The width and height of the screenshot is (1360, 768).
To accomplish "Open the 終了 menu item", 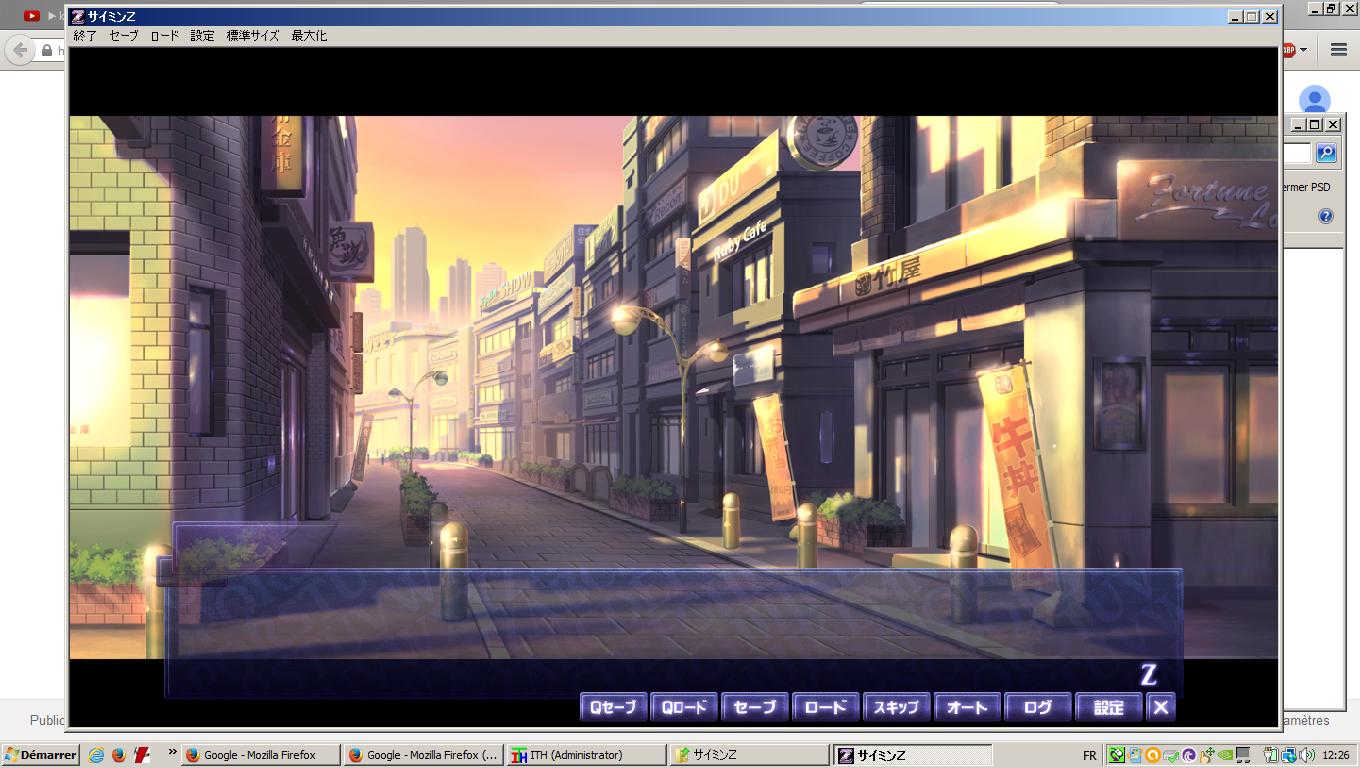I will click(85, 36).
